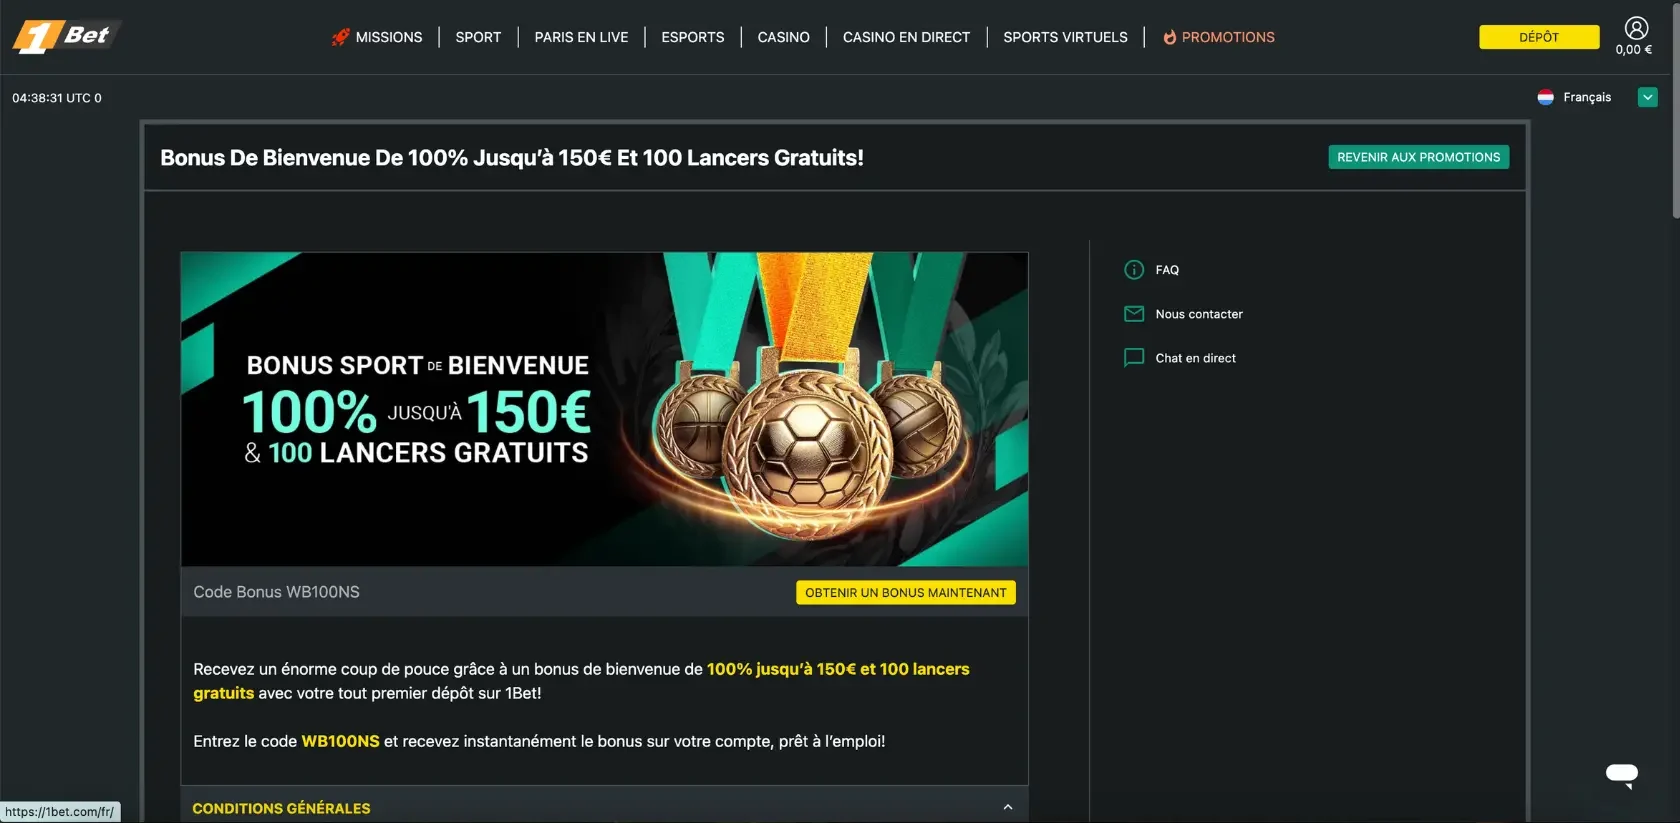Click the page vertical scrollbar
The image size is (1680, 823).
(1675, 110)
